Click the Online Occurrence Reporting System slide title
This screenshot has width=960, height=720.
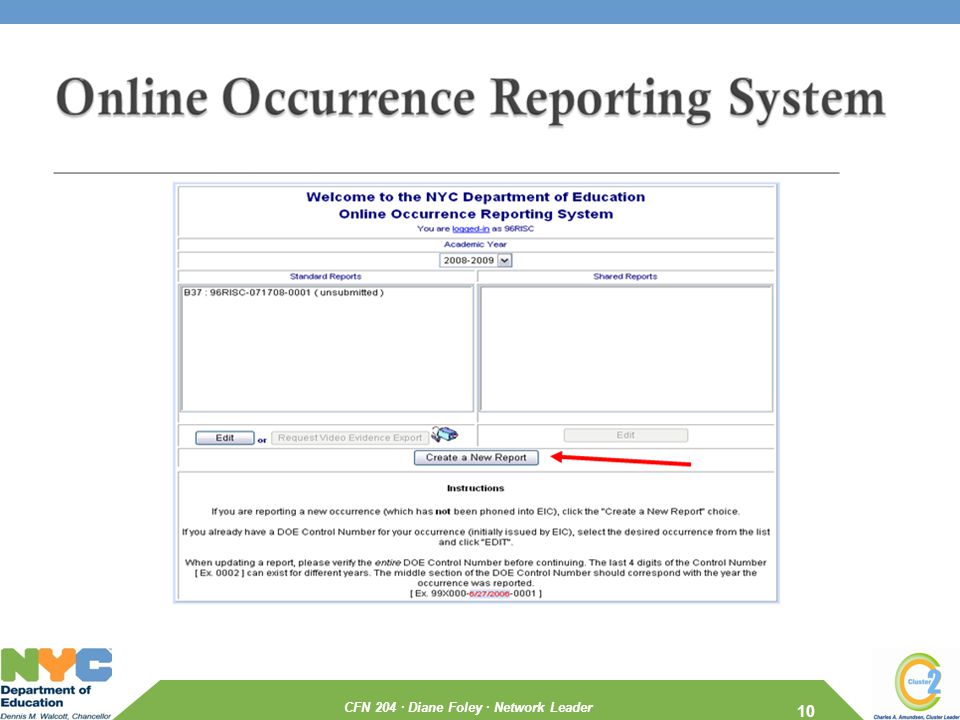470,99
